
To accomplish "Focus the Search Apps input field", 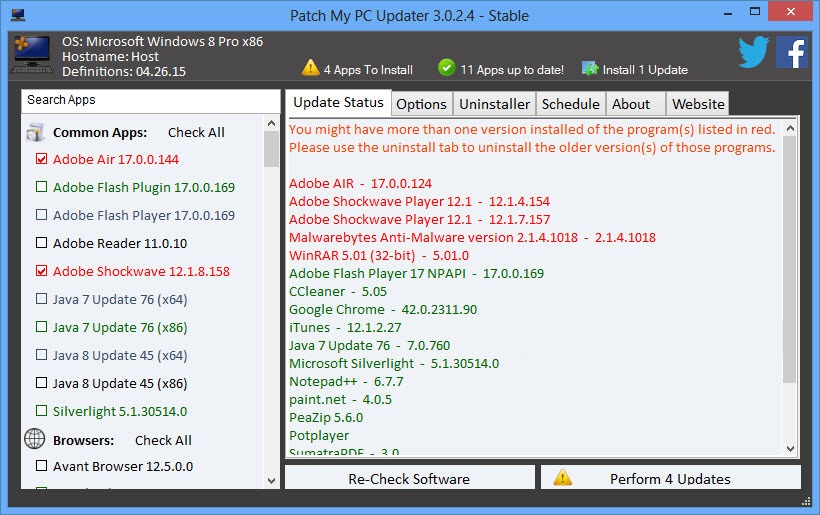I will [x=150, y=100].
